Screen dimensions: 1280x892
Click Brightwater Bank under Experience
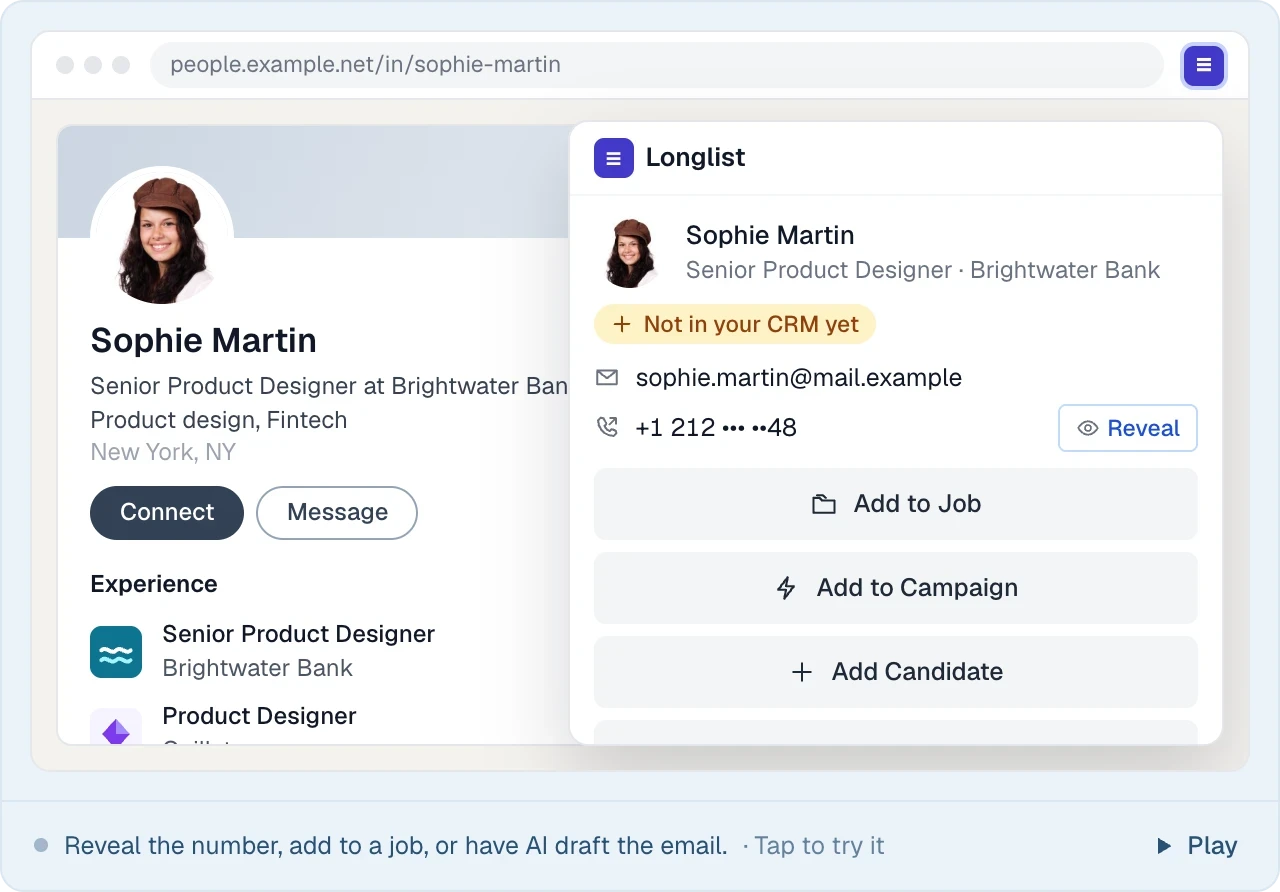[x=258, y=668]
